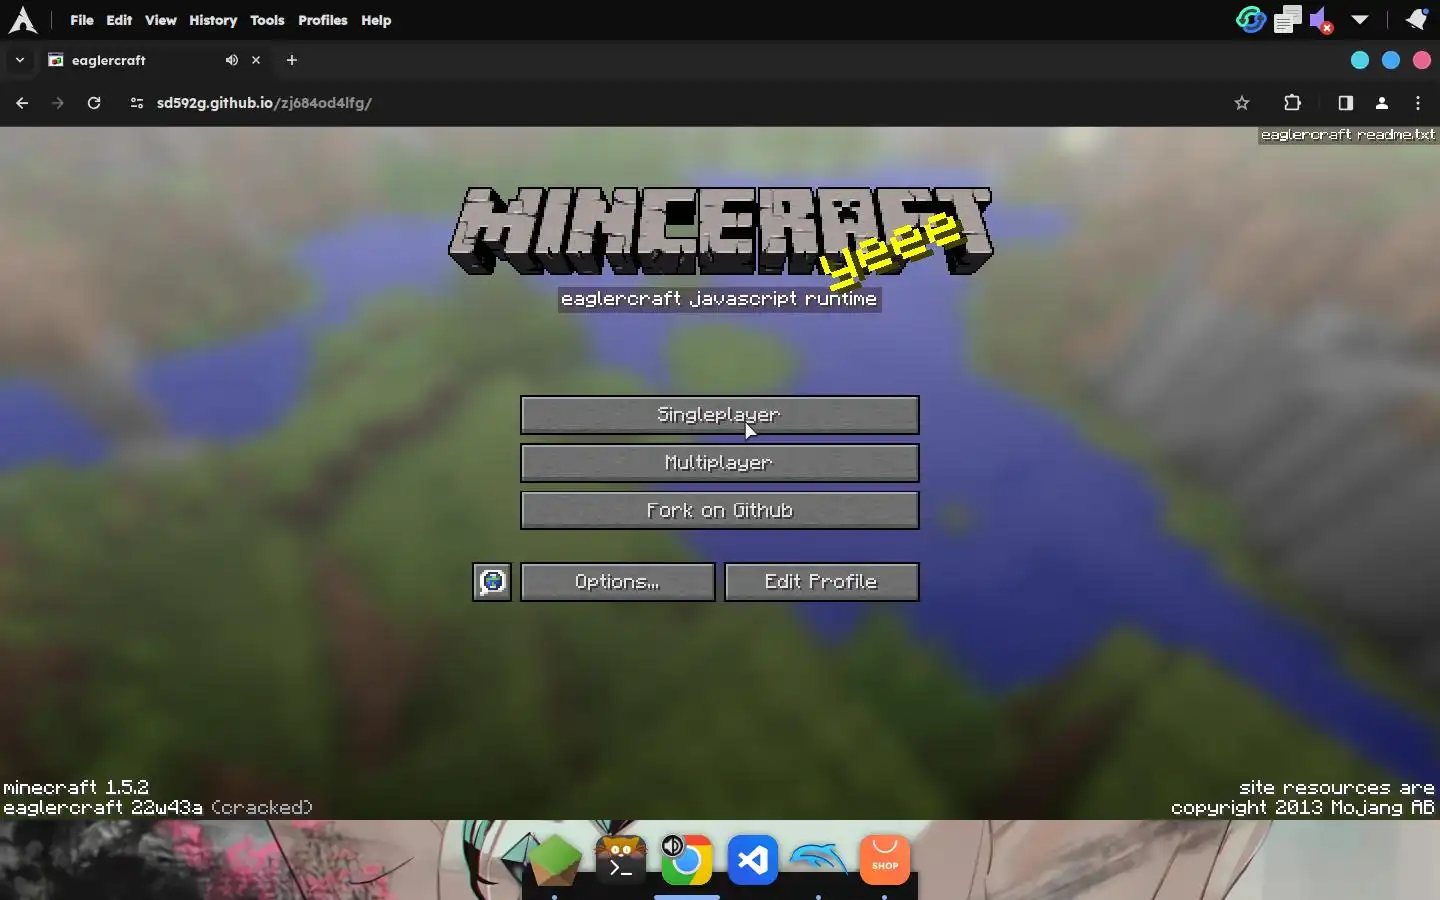Select the eaglercraft browser tab
Screen dimensions: 1440x900
click(155, 60)
